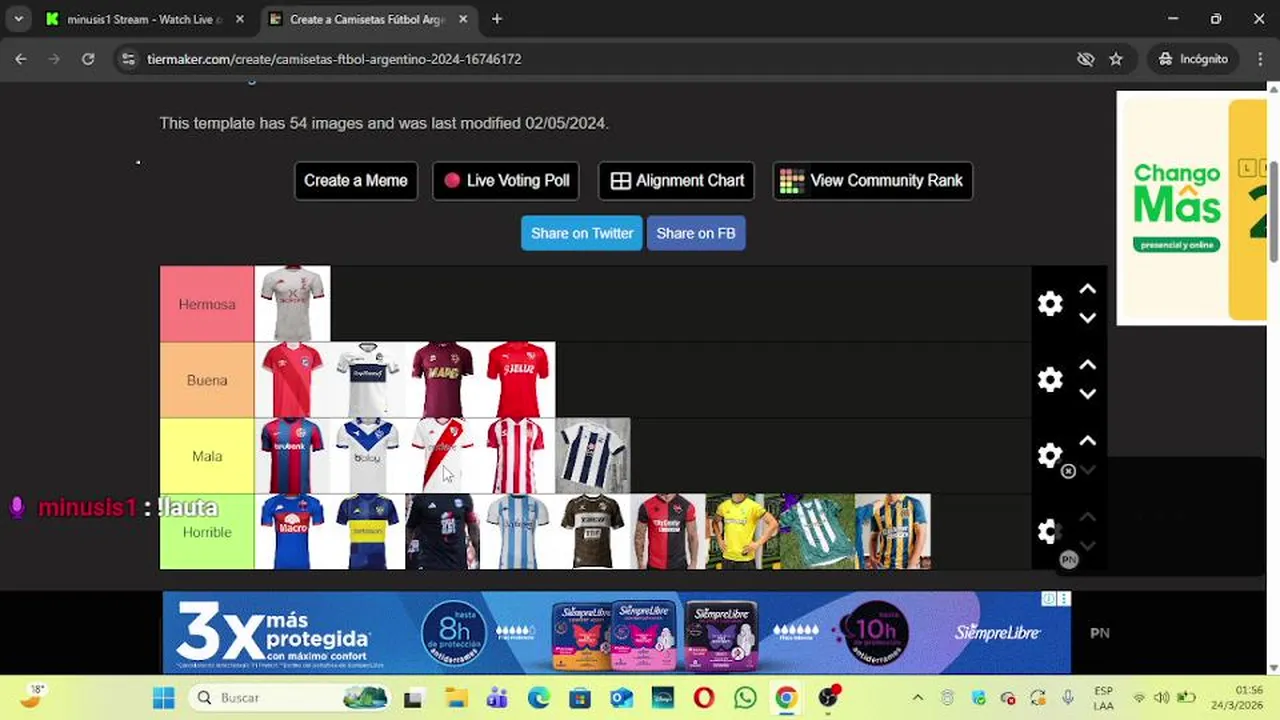View site information icon in address bar
This screenshot has width=1280, height=720.
tap(128, 59)
